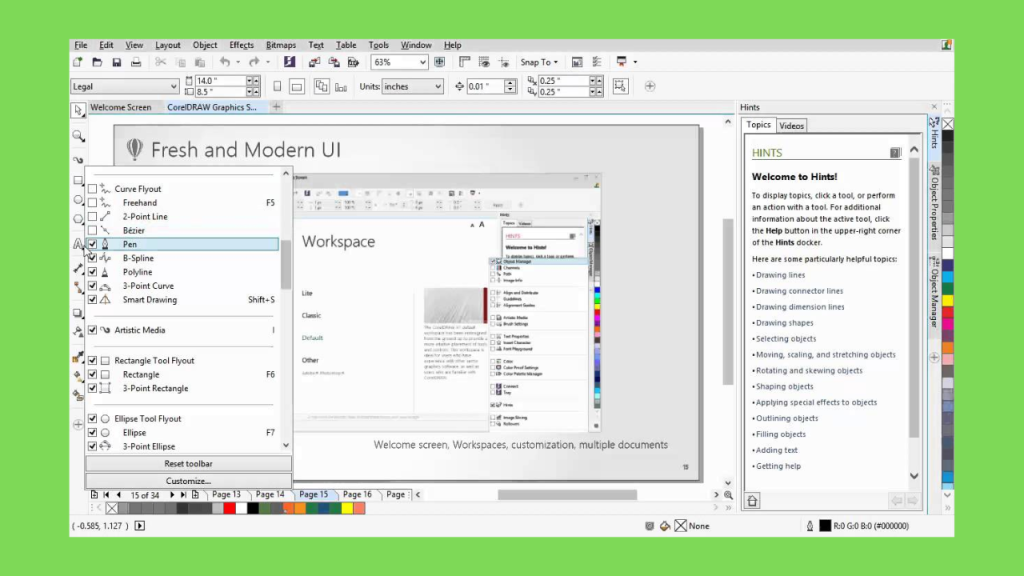Screen dimensions: 1024x576
Task: Open the Units inches dropdown
Action: 437,86
